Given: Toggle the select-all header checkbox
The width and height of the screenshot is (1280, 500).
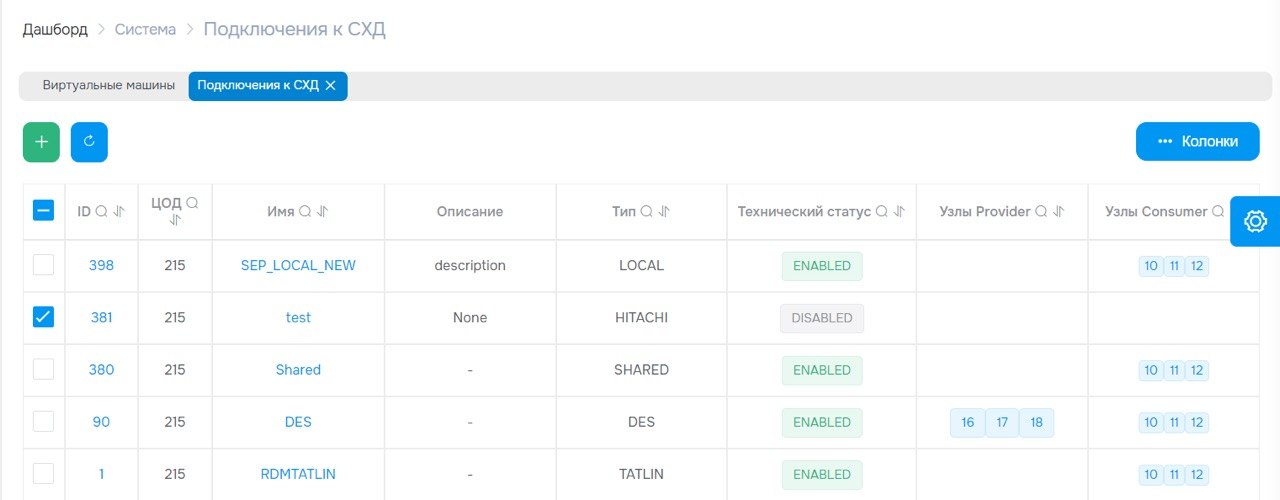Looking at the screenshot, I should pos(43,211).
